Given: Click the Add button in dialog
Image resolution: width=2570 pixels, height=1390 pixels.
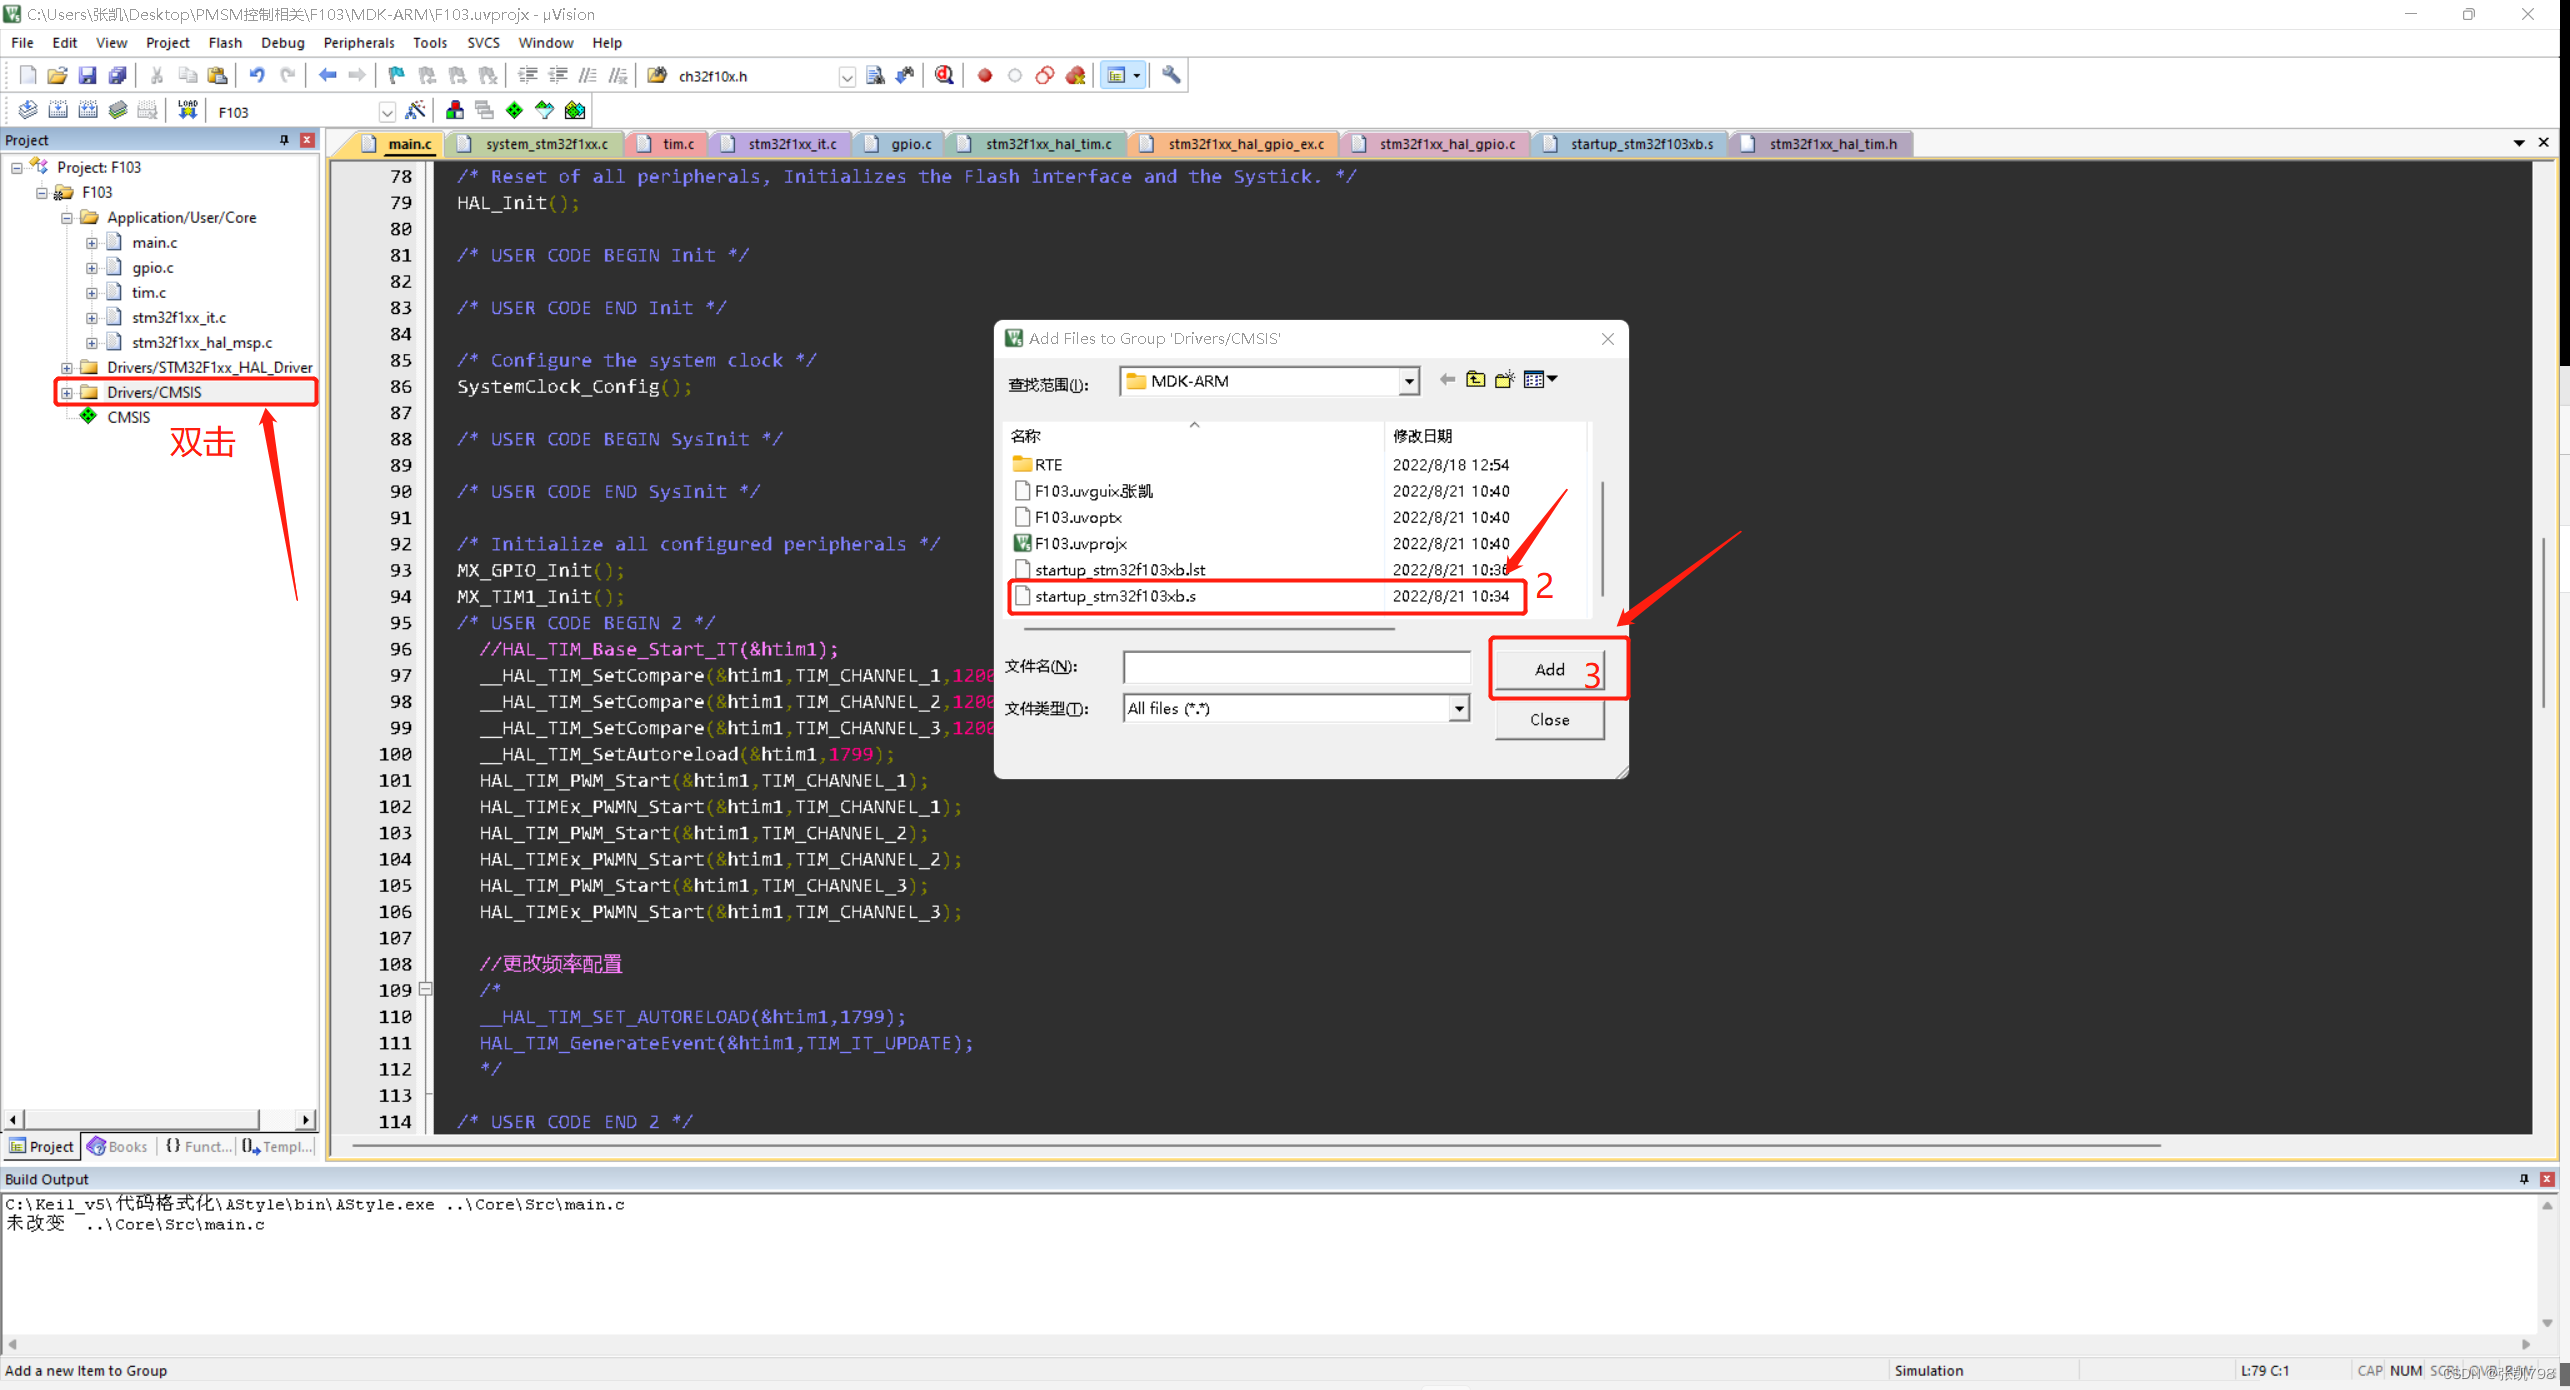Looking at the screenshot, I should point(1549,669).
